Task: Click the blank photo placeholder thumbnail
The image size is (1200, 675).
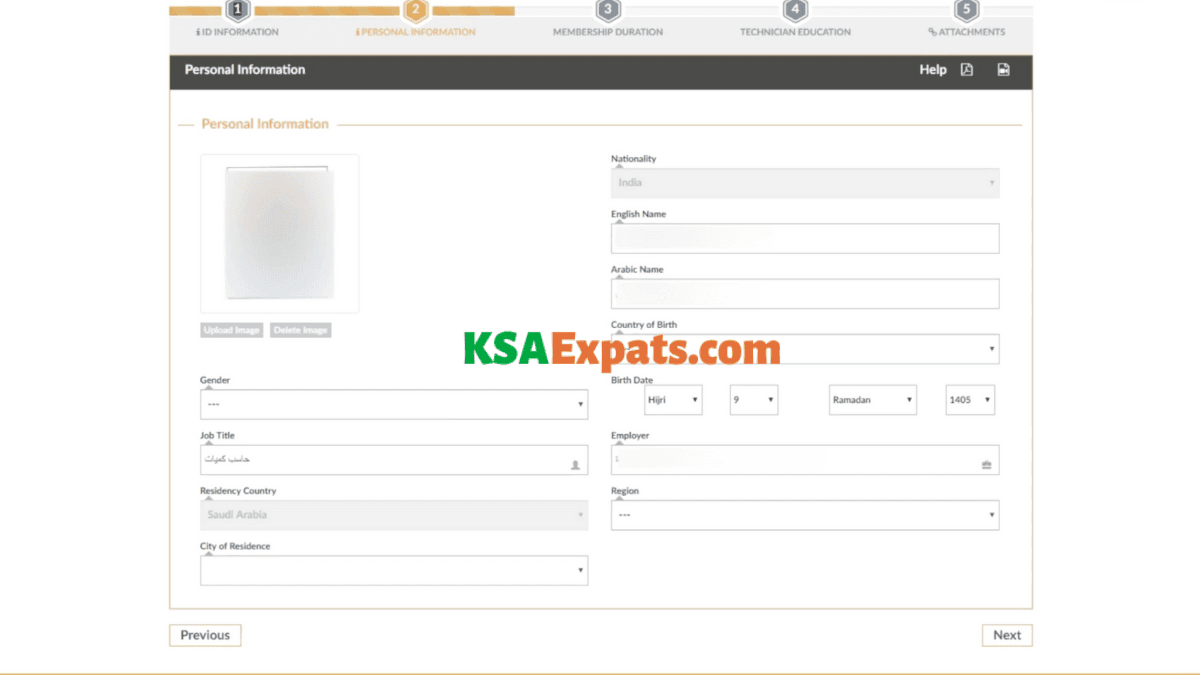Action: coord(279,232)
